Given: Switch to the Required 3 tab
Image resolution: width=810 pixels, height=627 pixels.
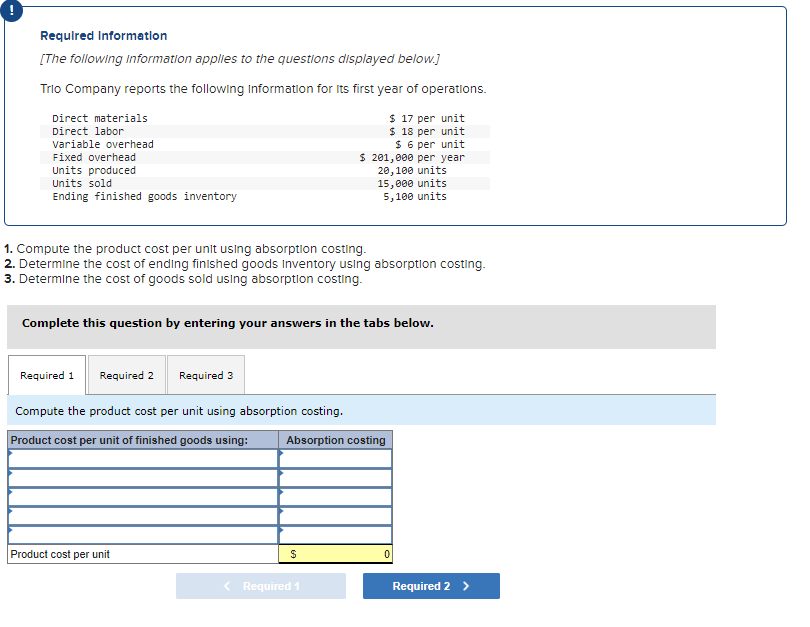Looking at the screenshot, I should point(205,374).
